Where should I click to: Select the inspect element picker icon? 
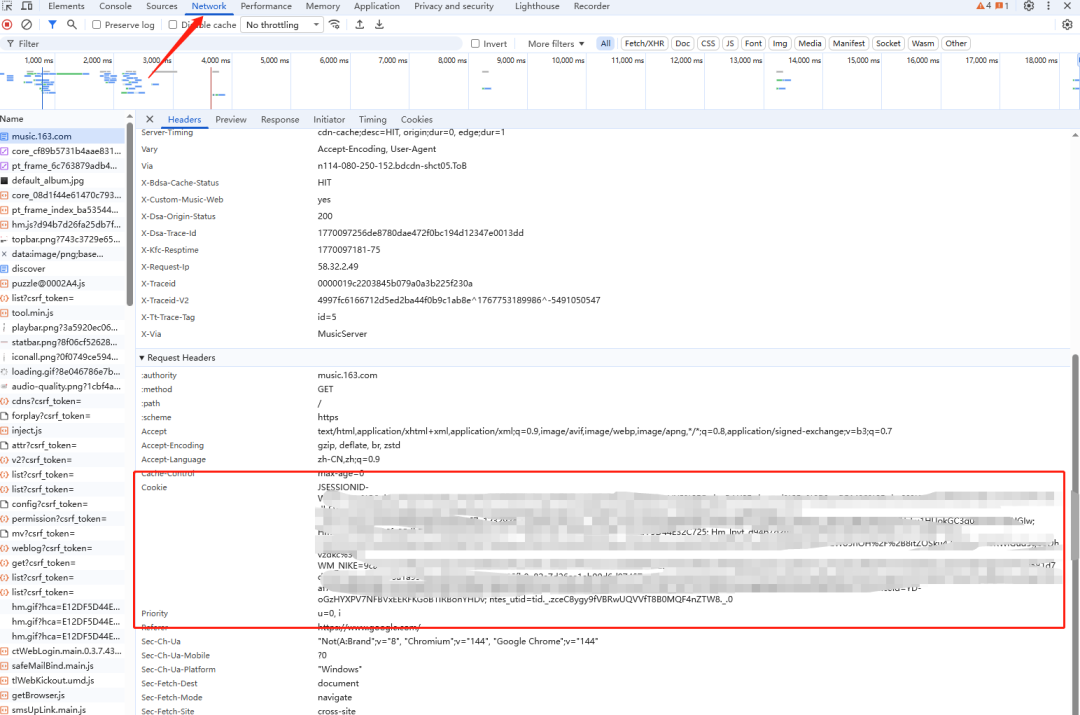[7, 6]
